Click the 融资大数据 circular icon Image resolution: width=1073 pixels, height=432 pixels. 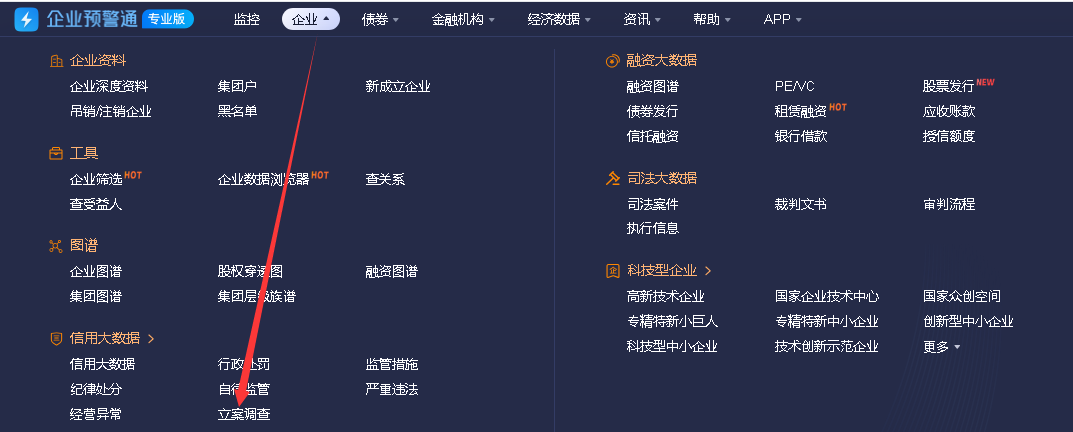[x=612, y=61]
